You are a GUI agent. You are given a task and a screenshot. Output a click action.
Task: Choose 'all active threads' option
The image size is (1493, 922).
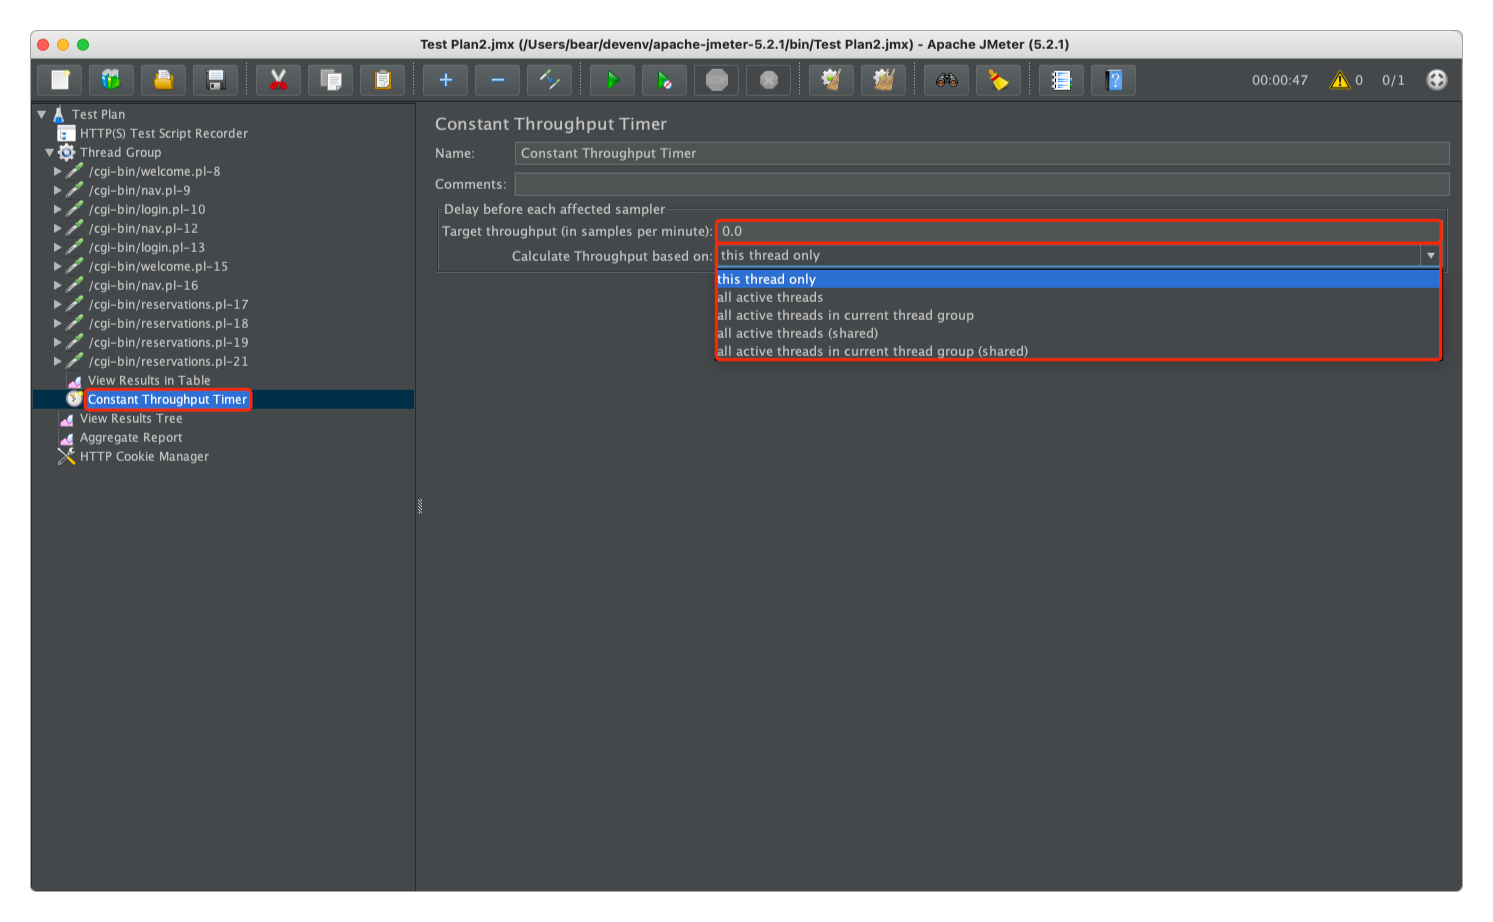click(x=1078, y=297)
